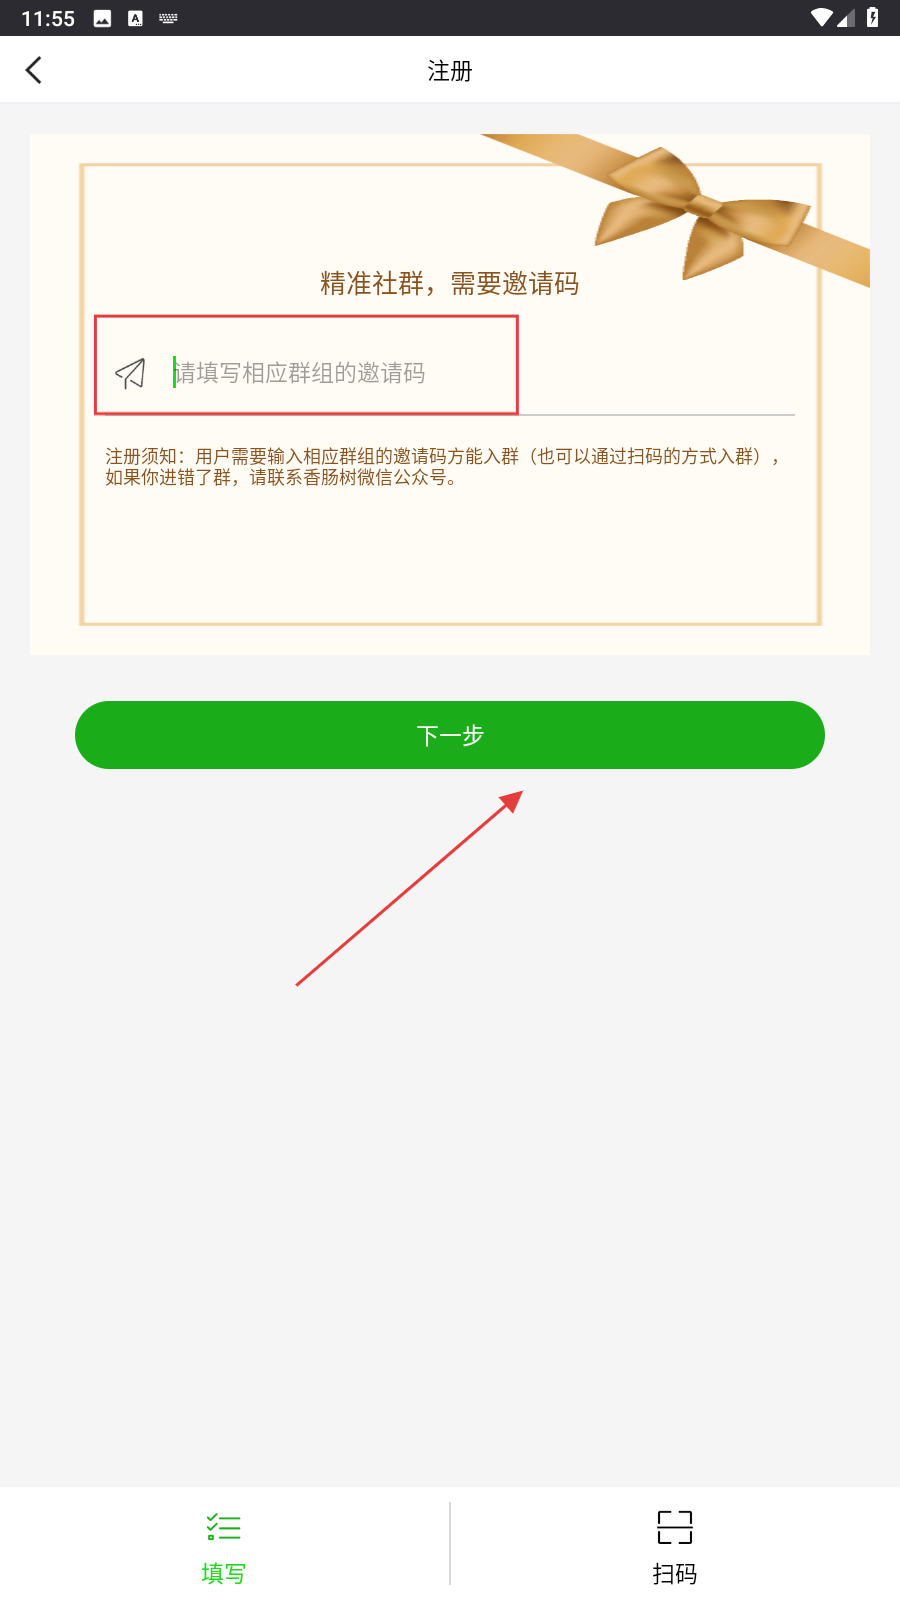Open the 扫码 scan frame icon
This screenshot has width=900, height=1600.
coord(675,1527)
